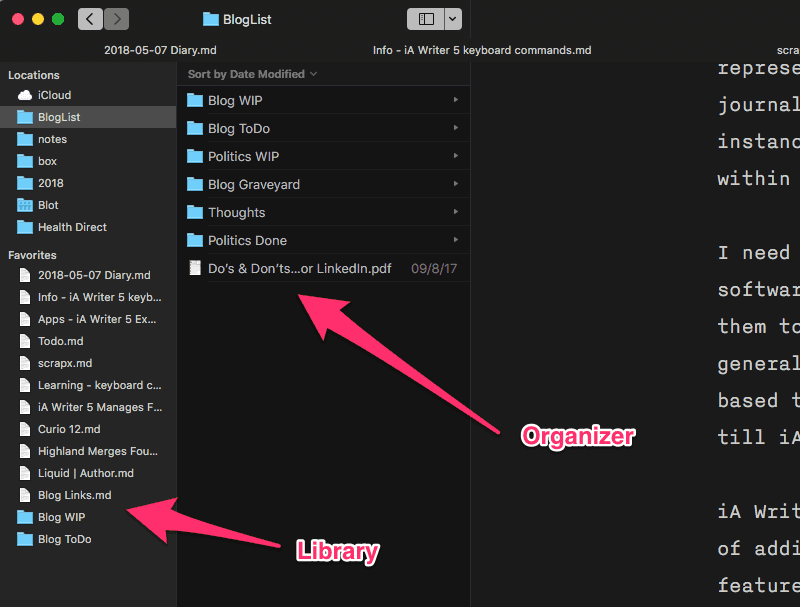The image size is (800, 607).
Task: Open Blog WIP folder in Favorites
Action: pyautogui.click(x=88, y=517)
